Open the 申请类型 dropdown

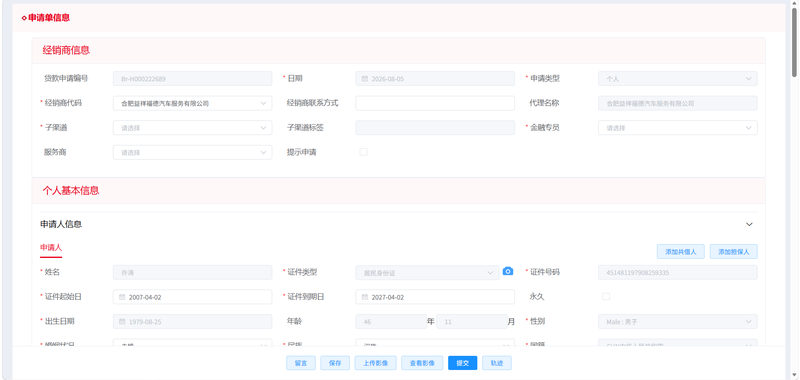(678, 79)
